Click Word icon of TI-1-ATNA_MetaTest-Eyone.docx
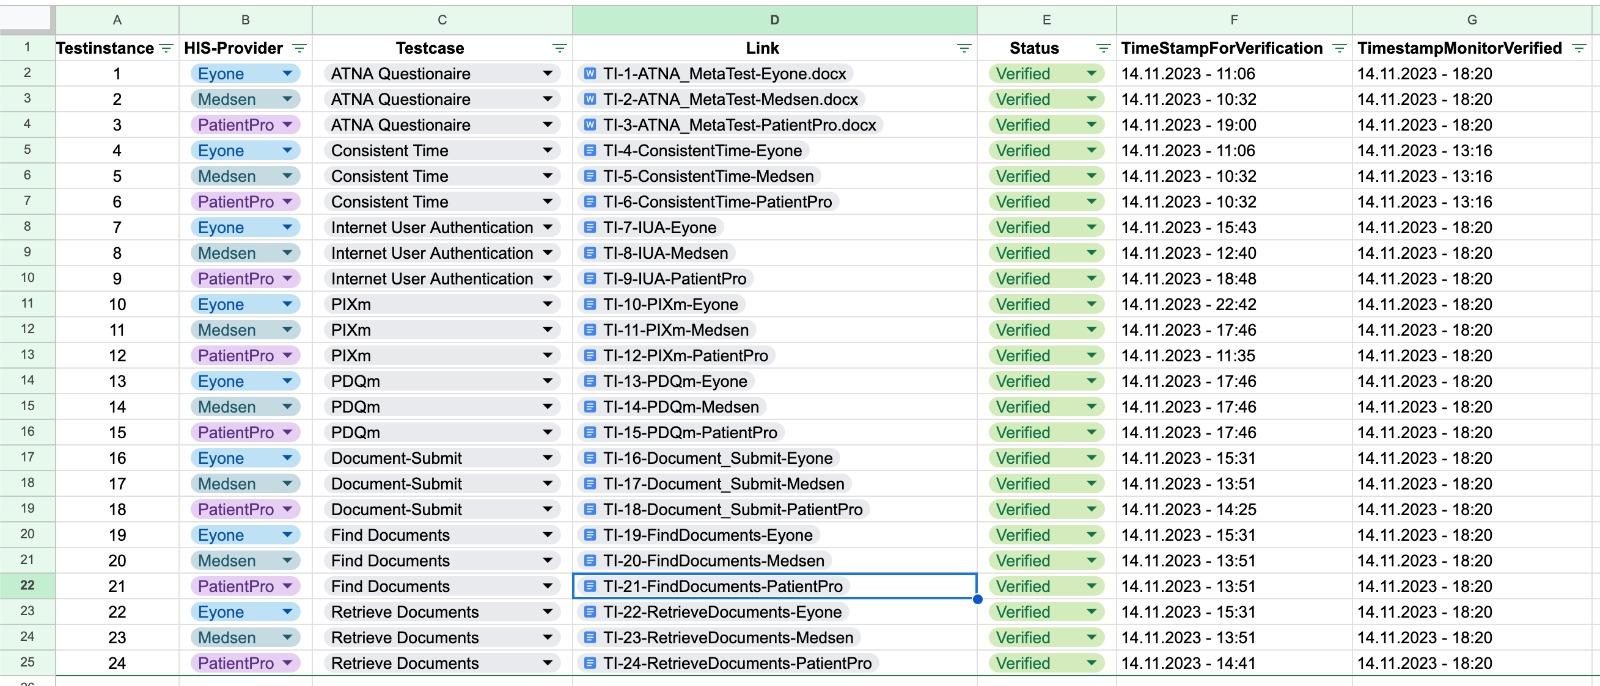Viewport: 1600px width, 686px height. point(590,73)
